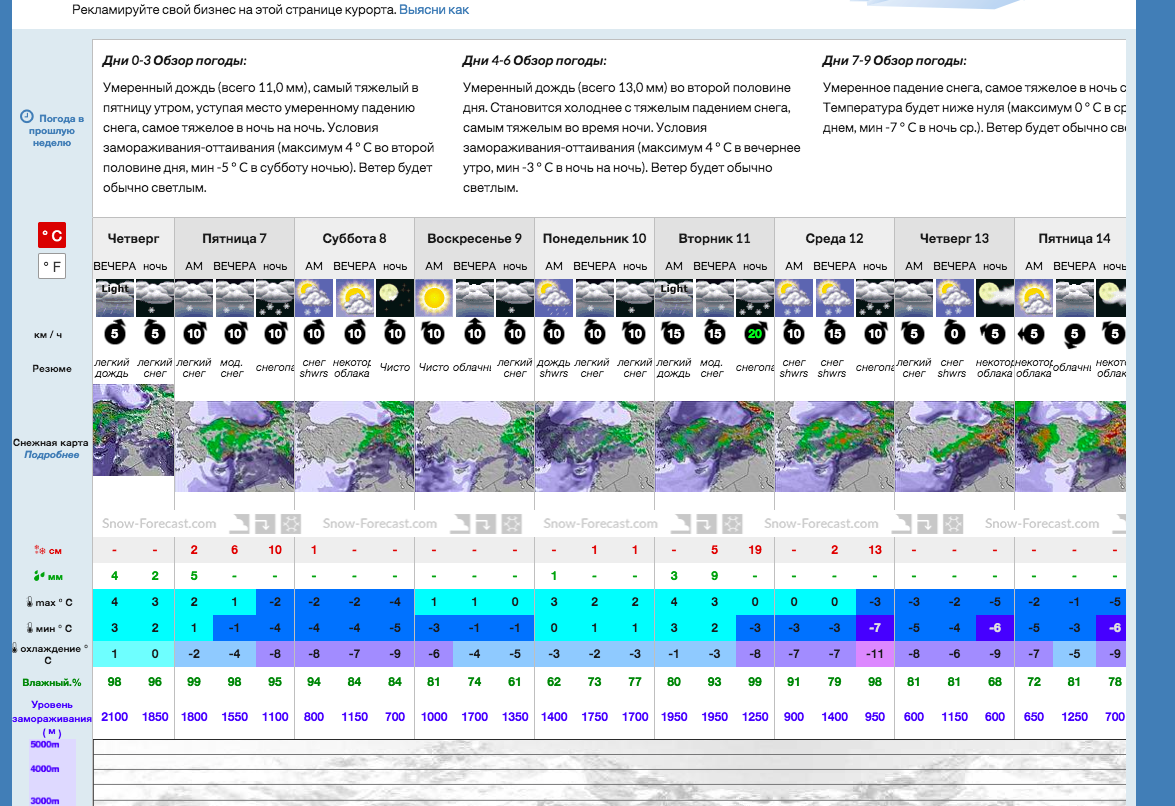Click the 19 cm snowfall value

pyautogui.click(x=755, y=550)
